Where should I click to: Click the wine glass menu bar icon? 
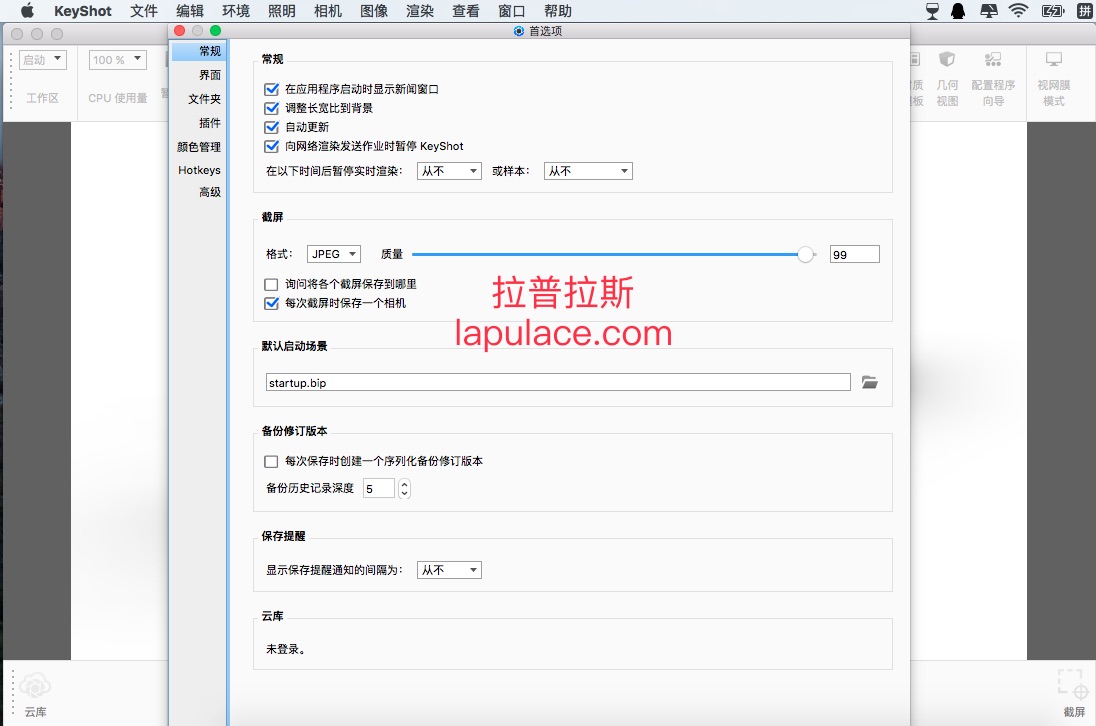(932, 10)
